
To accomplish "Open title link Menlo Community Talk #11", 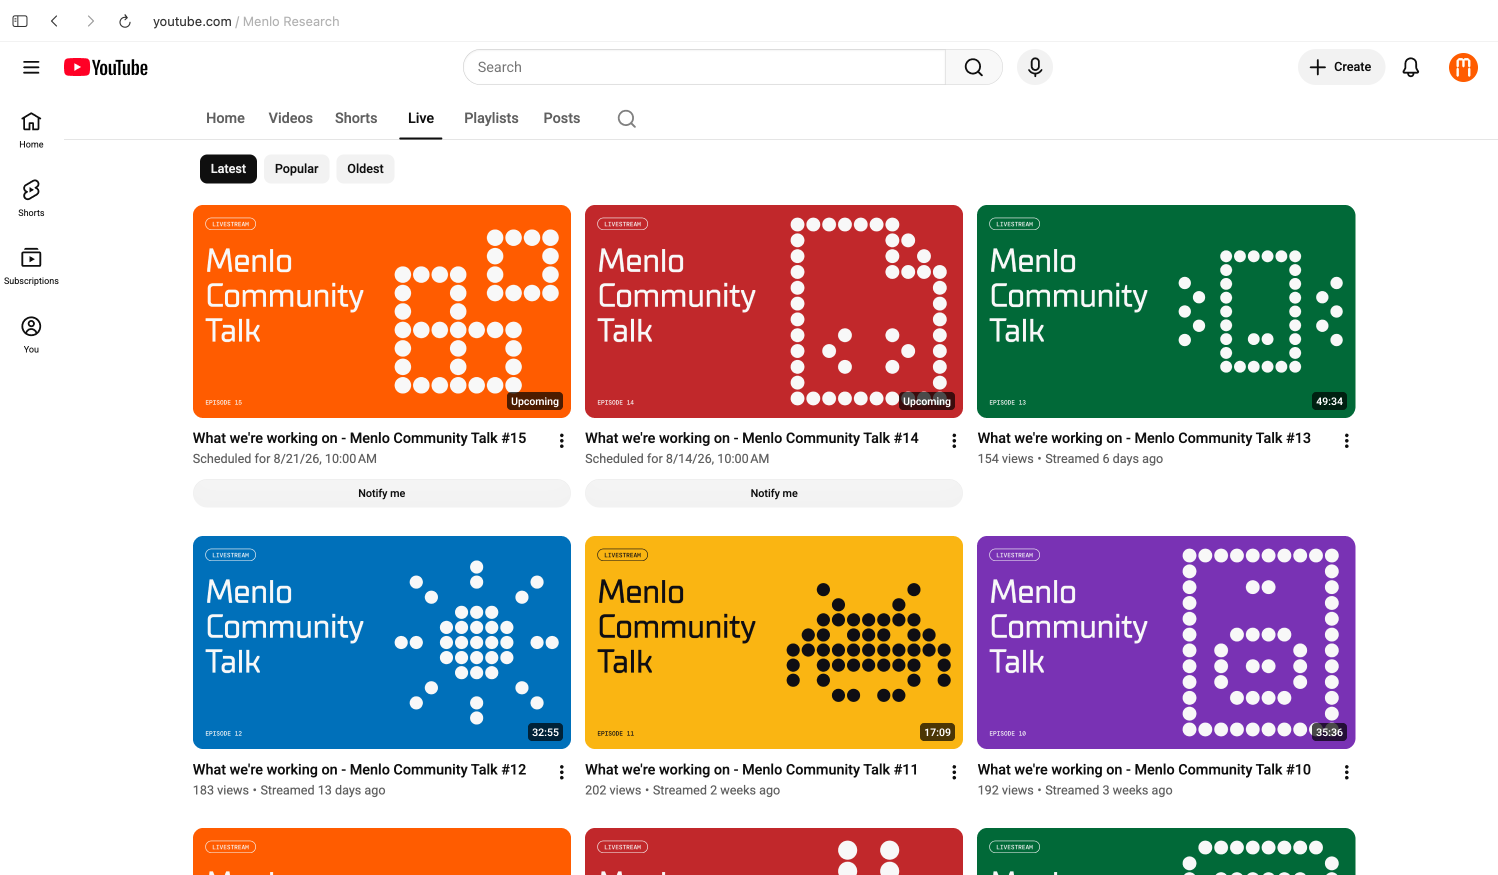I will click(752, 770).
